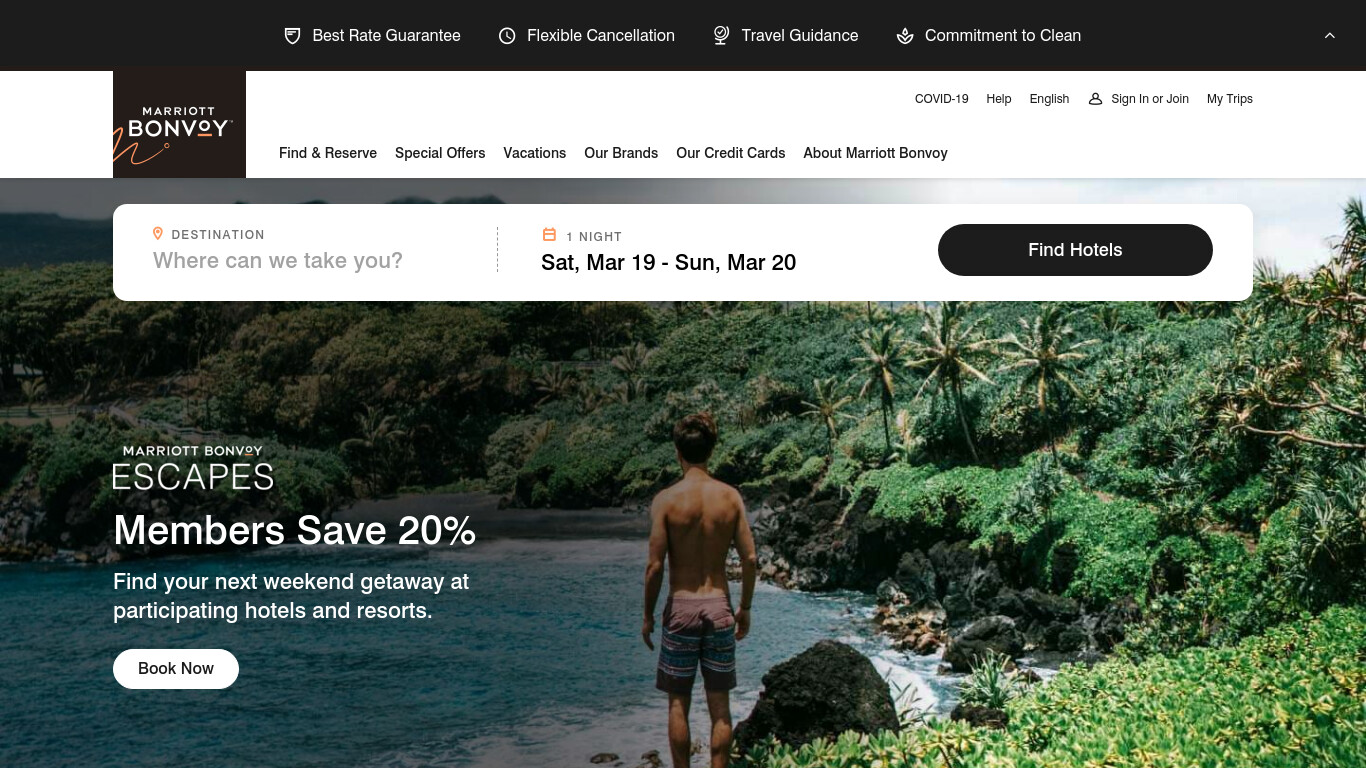Screen dimensions: 1366x768
Task: Open the Special Offers menu
Action: [x=440, y=153]
